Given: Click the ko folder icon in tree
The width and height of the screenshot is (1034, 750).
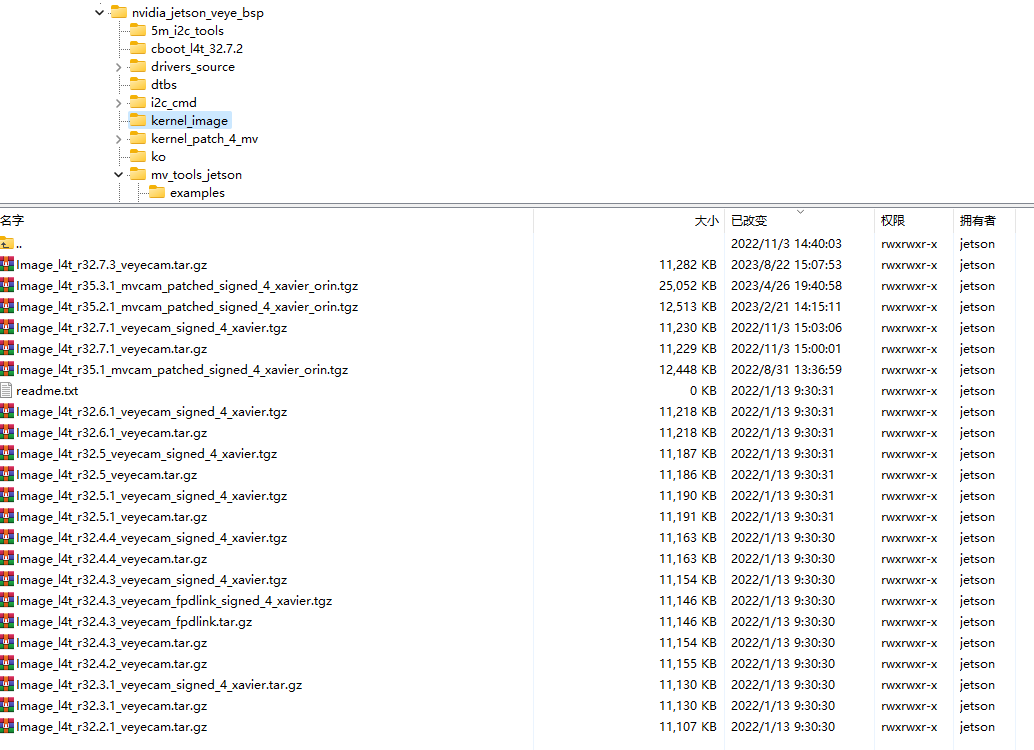Looking at the screenshot, I should click(x=138, y=157).
